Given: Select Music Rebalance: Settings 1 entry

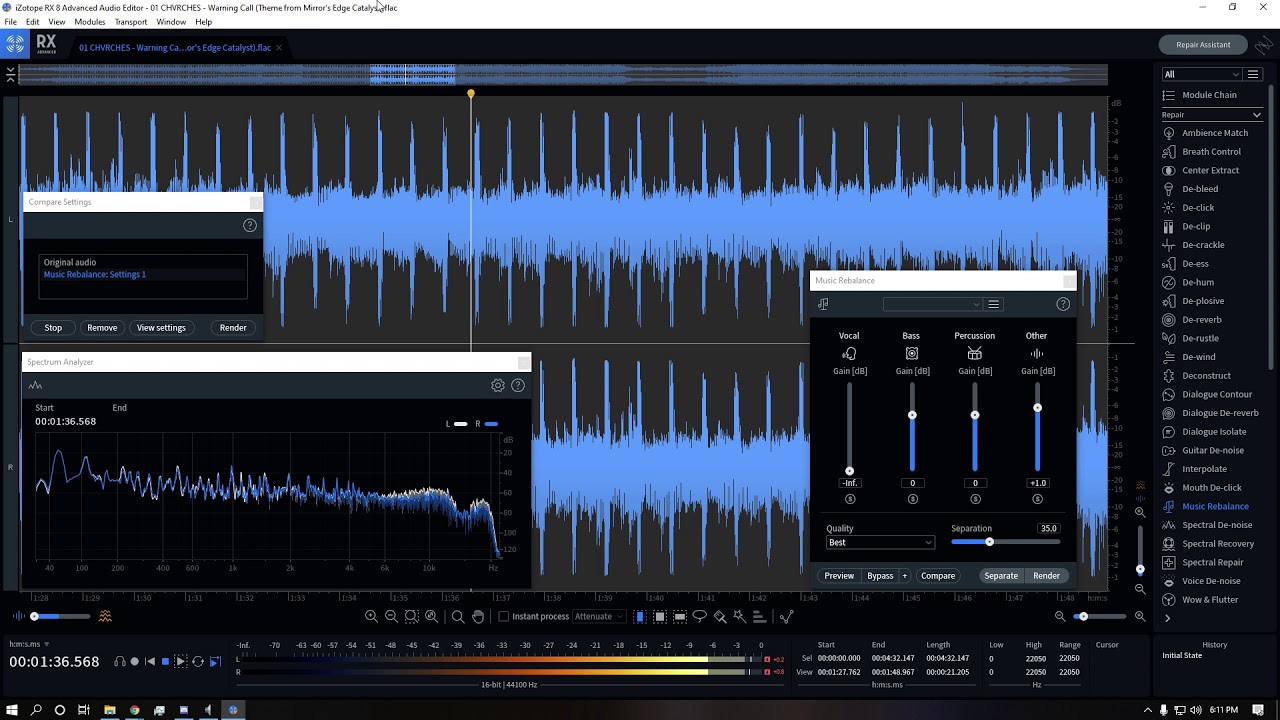Looking at the screenshot, I should pos(95,274).
